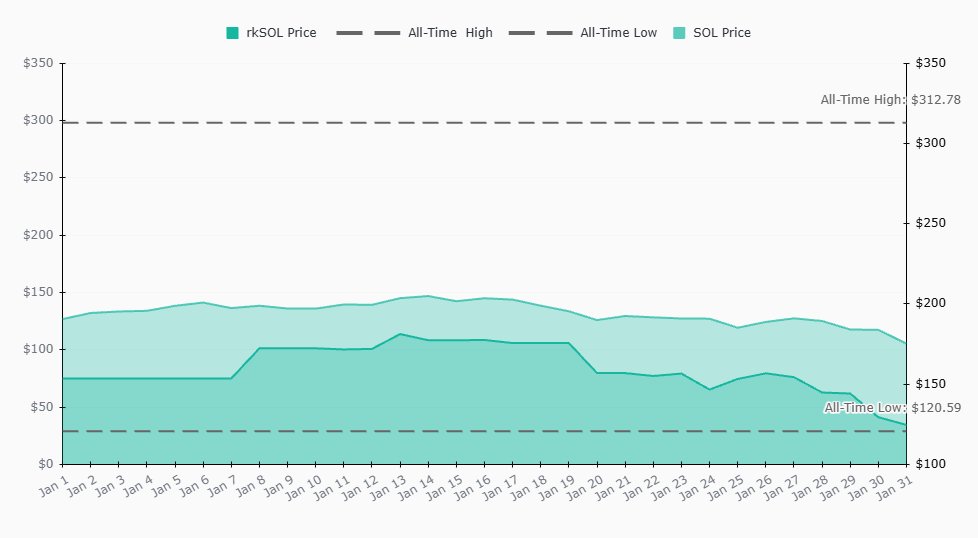Click the Jan 8 x-axis date label

tap(249, 485)
